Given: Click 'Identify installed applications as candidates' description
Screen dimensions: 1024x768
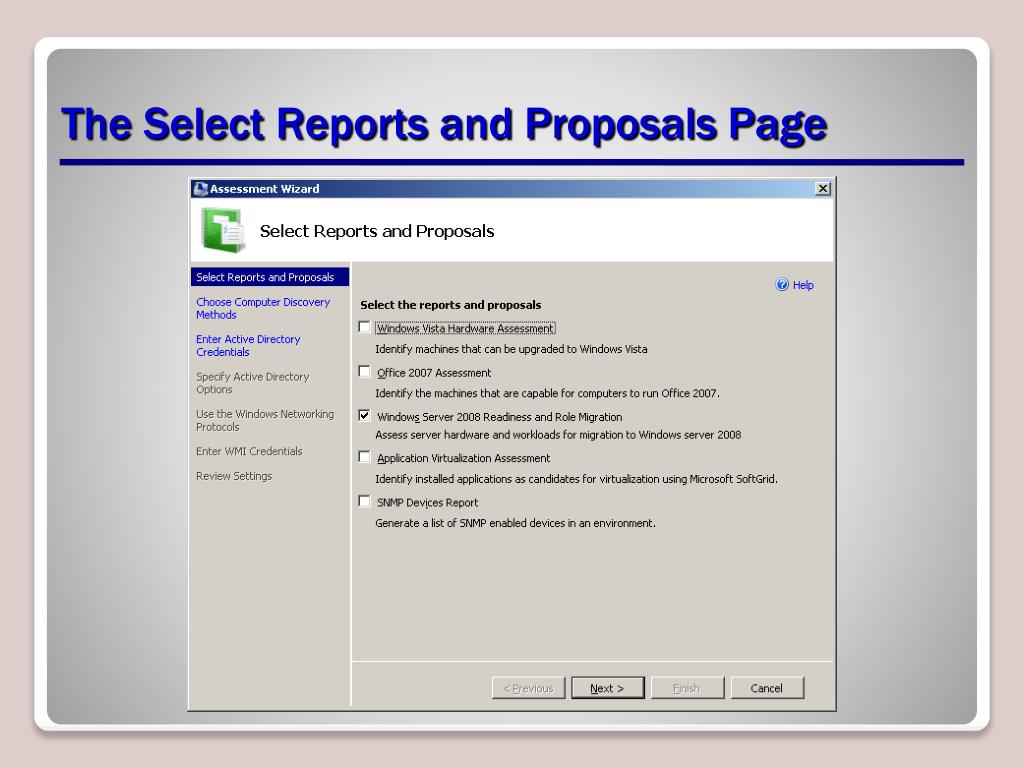Looking at the screenshot, I should click(x=576, y=479).
